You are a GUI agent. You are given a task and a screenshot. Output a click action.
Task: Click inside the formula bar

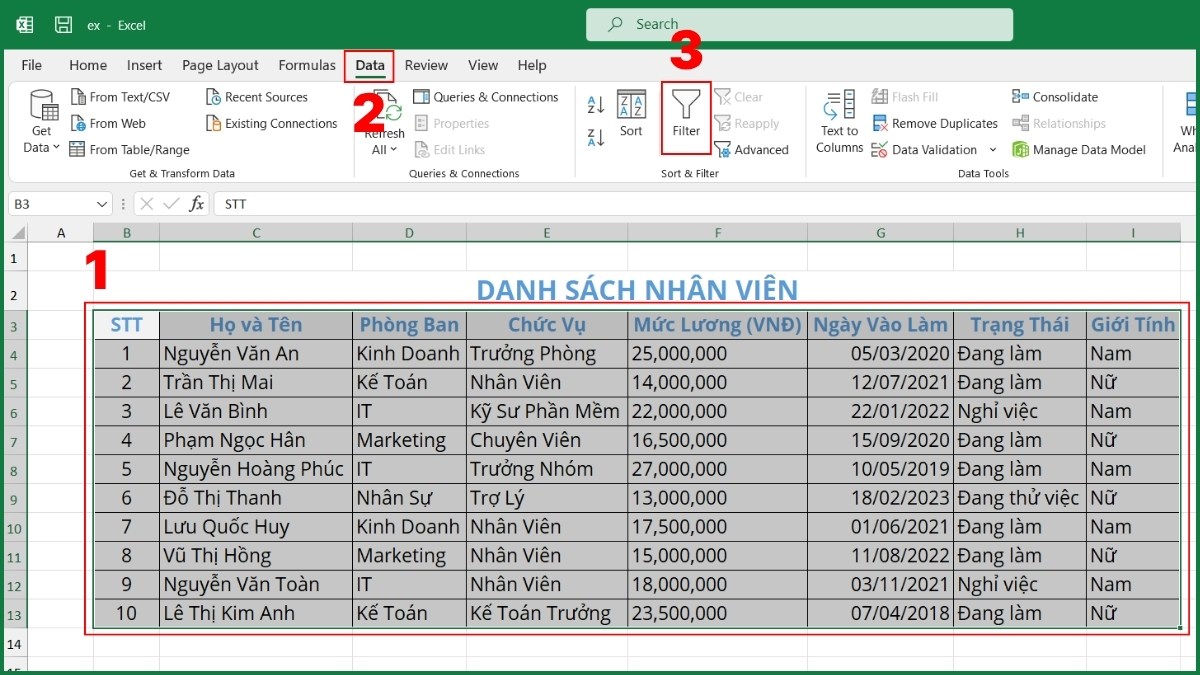[400, 203]
